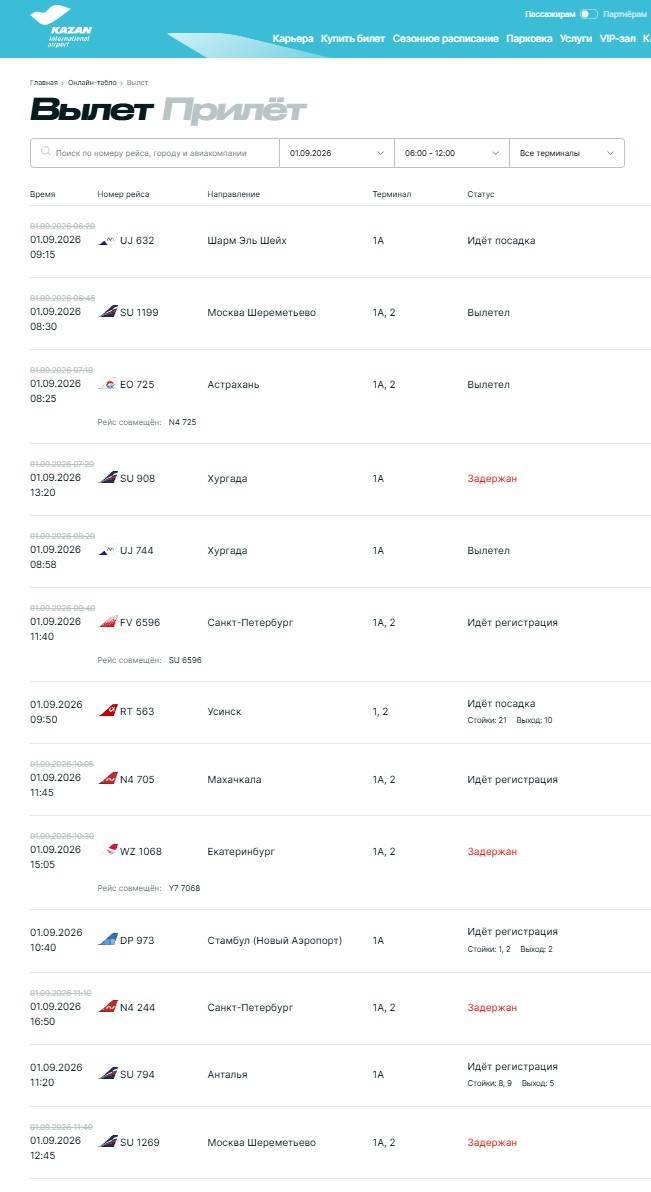Screen dimensions: 651x1192
Task: Open the Купить билет menu item
Action: [353, 38]
